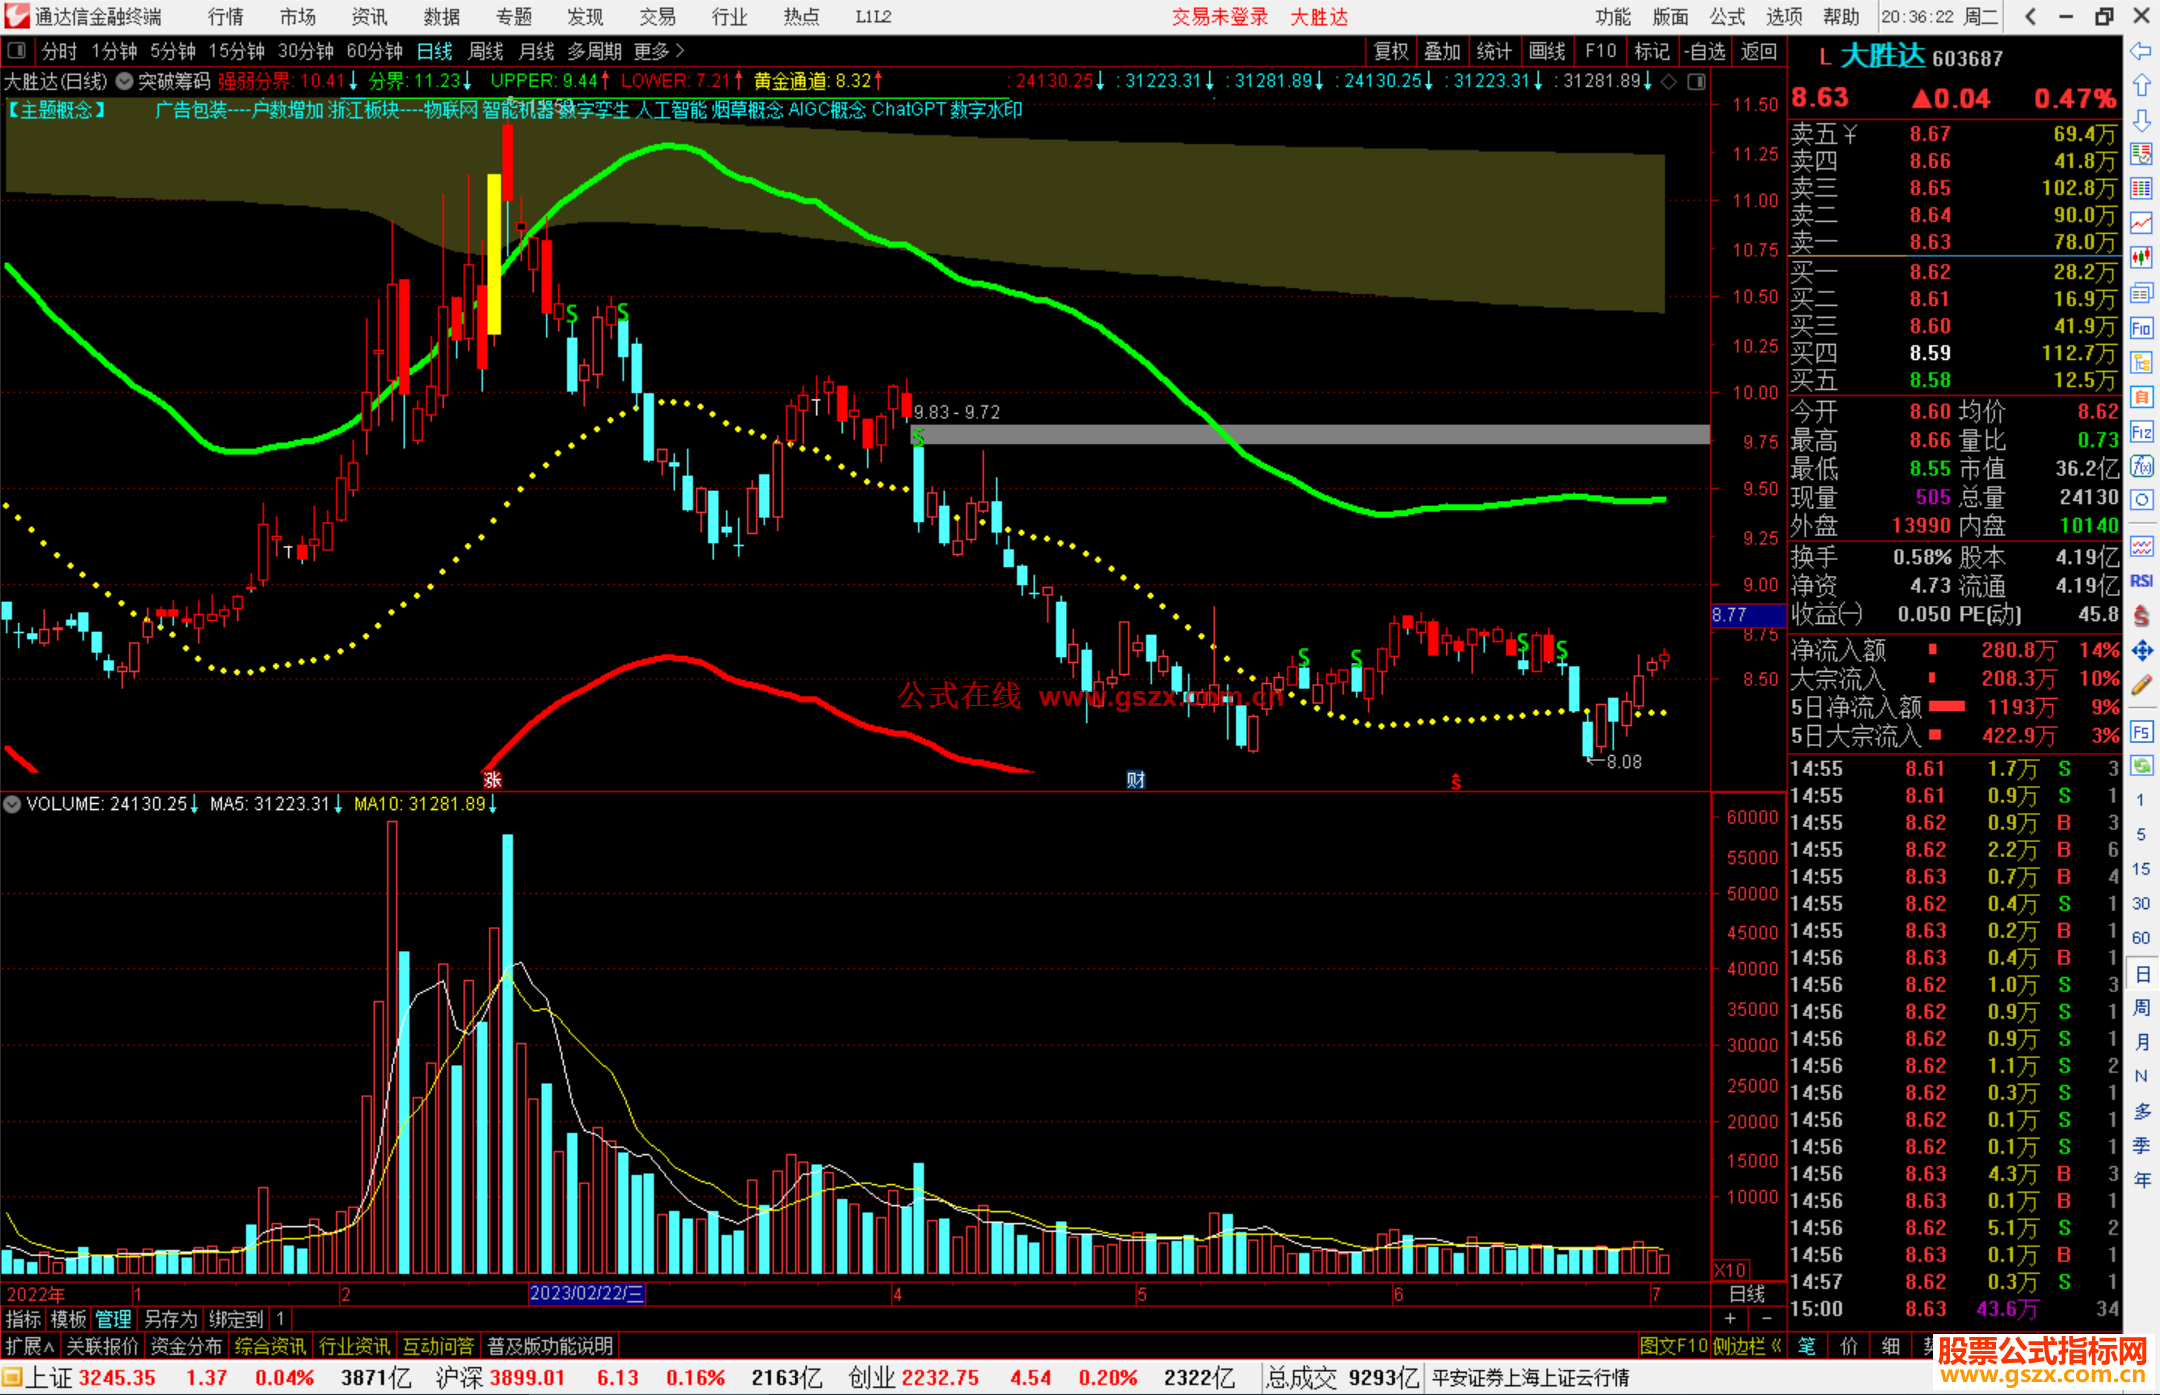Click the green refresh icon in sidebar
Image resolution: width=2160 pixels, height=1395 pixels.
point(2141,766)
